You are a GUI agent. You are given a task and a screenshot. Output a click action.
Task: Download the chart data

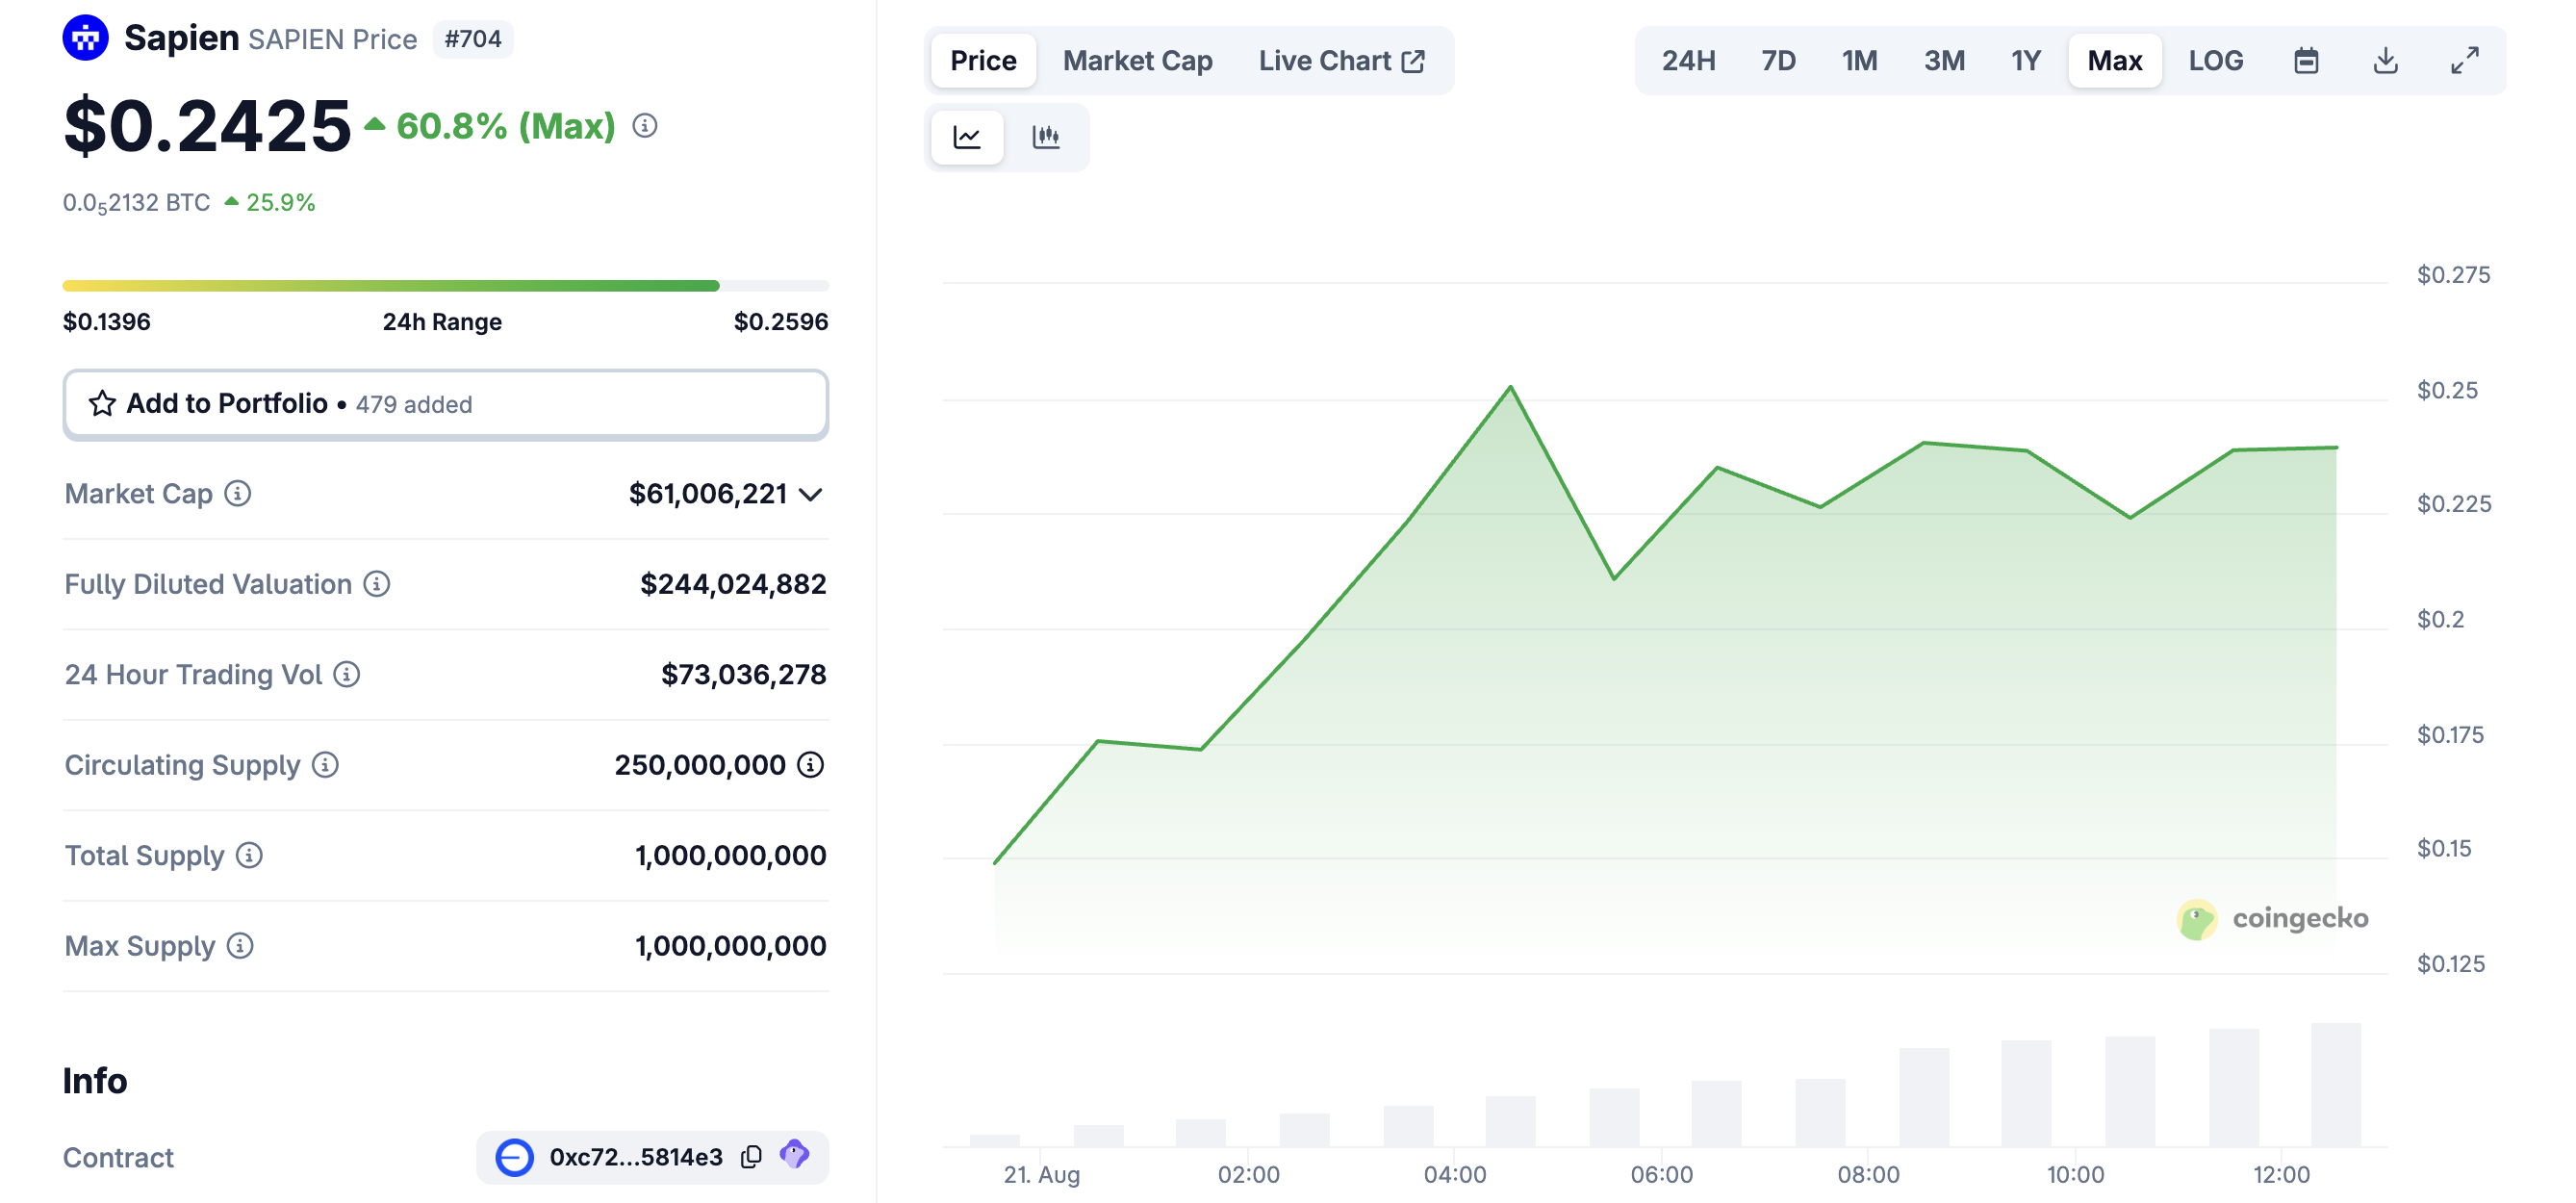tap(2385, 60)
